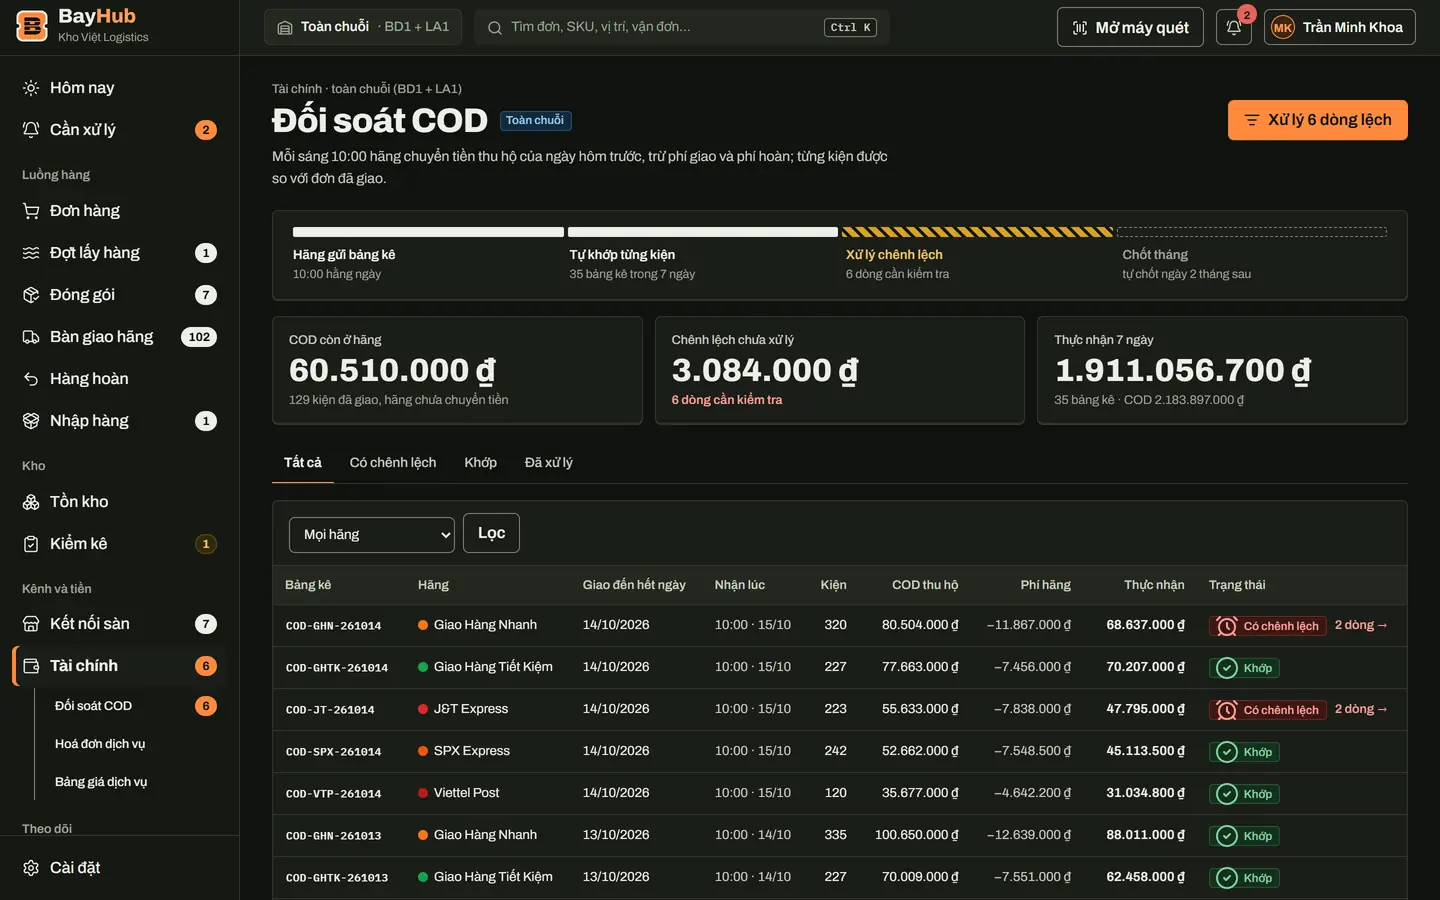The image size is (1440, 900).
Task: Open 2 dòng link for COD-JT-261014
Action: [1361, 709]
